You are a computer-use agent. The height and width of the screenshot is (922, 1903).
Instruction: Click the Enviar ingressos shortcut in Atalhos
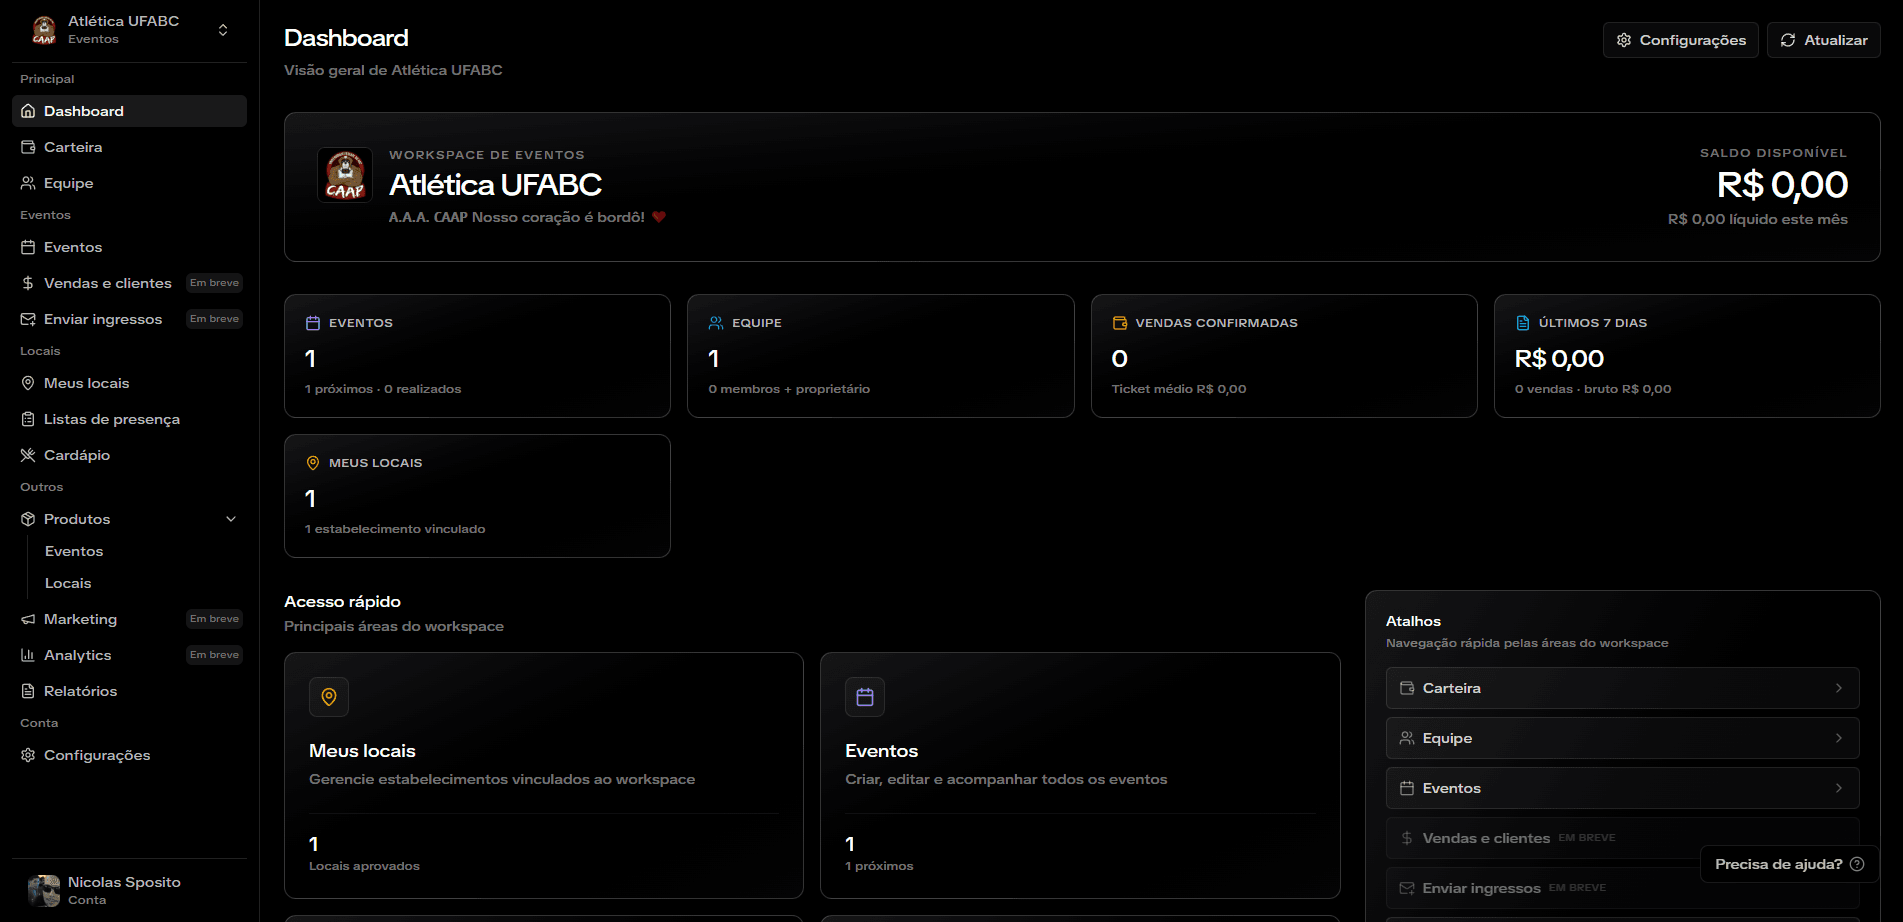tap(1622, 888)
